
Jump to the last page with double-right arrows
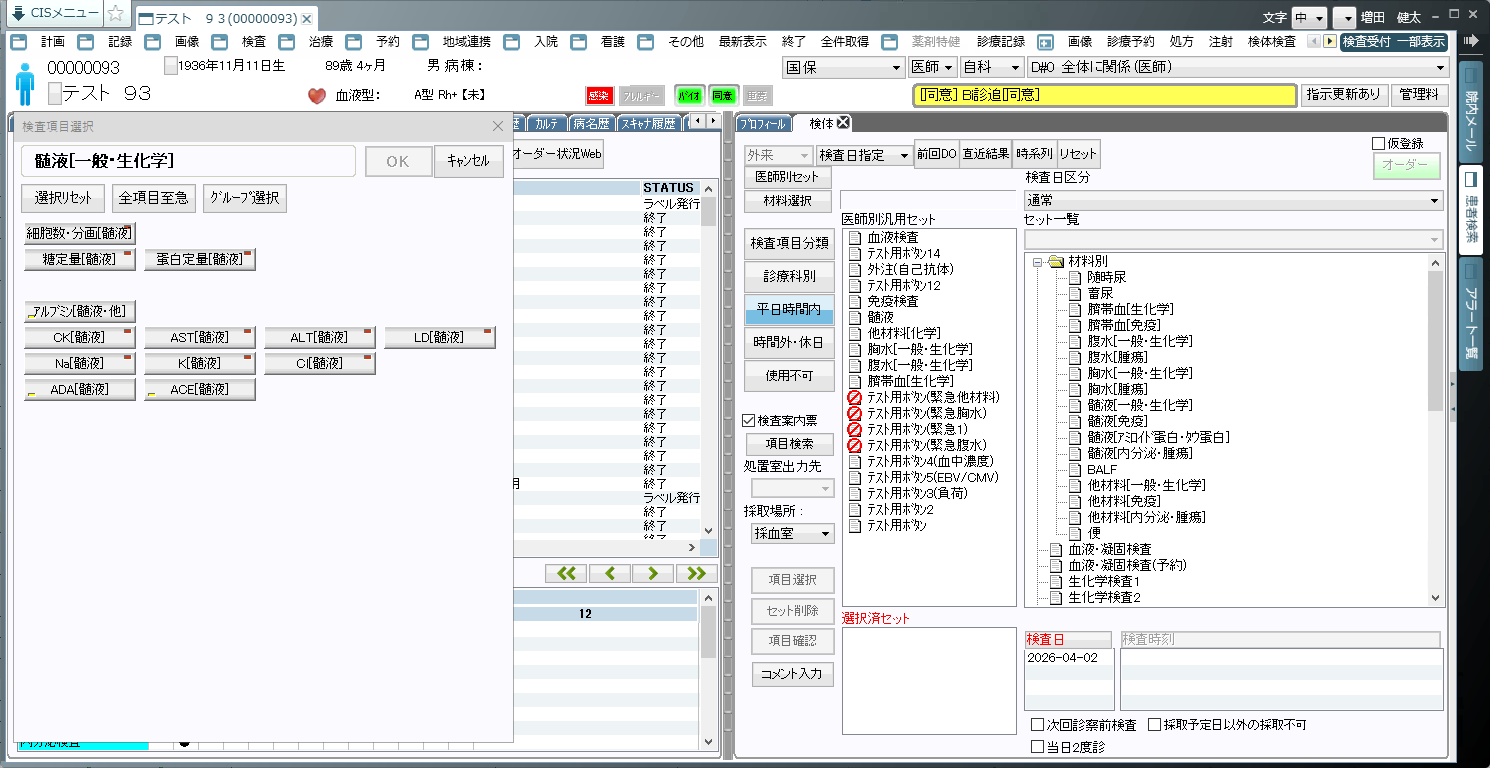coord(697,573)
